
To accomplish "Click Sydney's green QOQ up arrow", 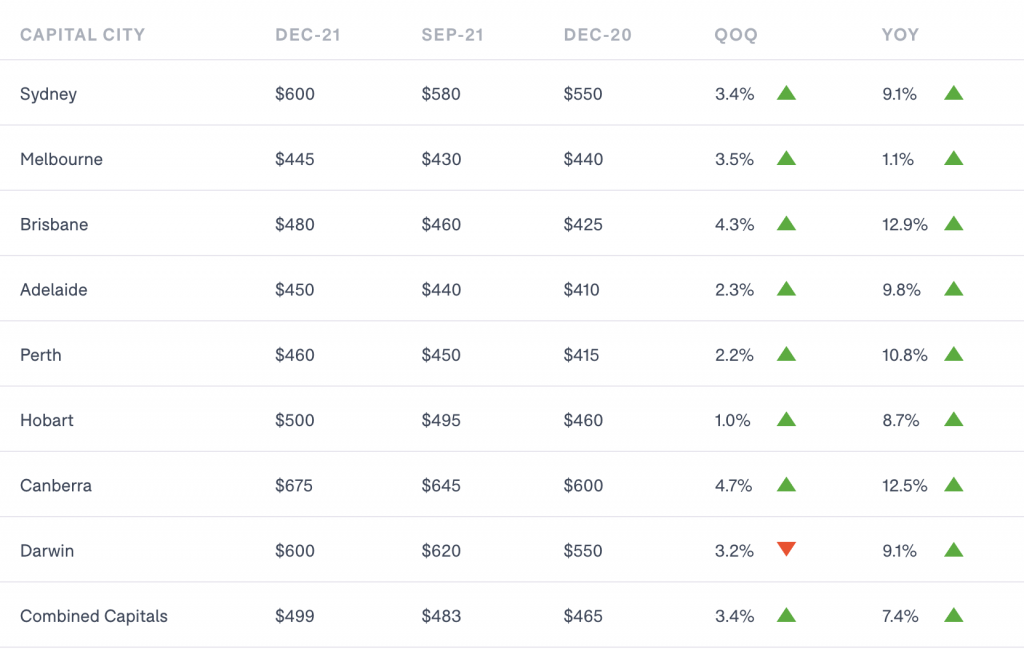I will tap(786, 93).
